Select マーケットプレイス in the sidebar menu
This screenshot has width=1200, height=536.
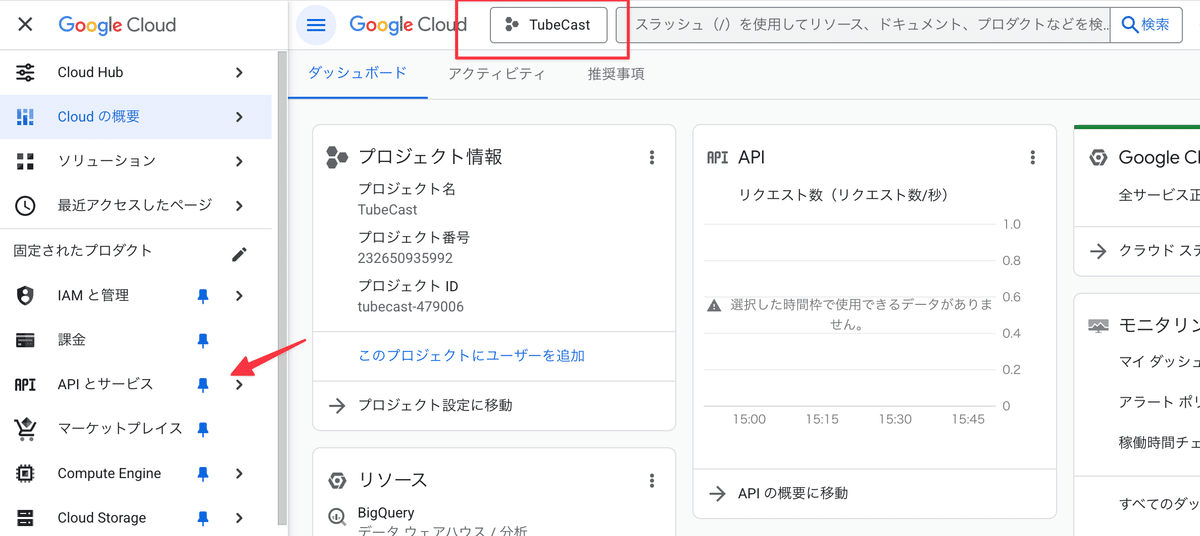(x=136, y=429)
